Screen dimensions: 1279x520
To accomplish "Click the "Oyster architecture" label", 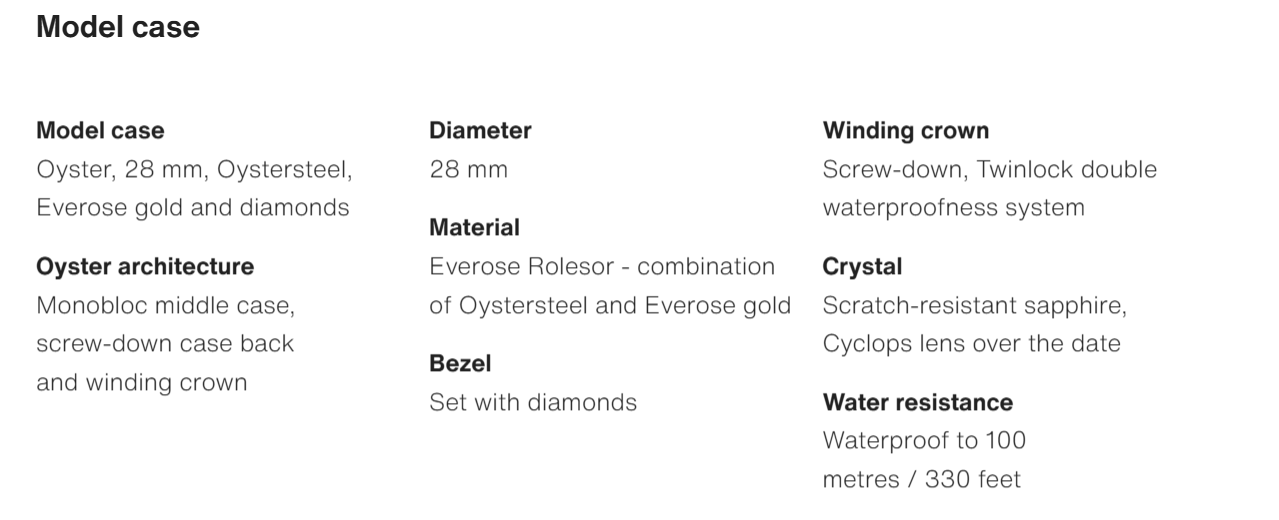I will [x=145, y=266].
